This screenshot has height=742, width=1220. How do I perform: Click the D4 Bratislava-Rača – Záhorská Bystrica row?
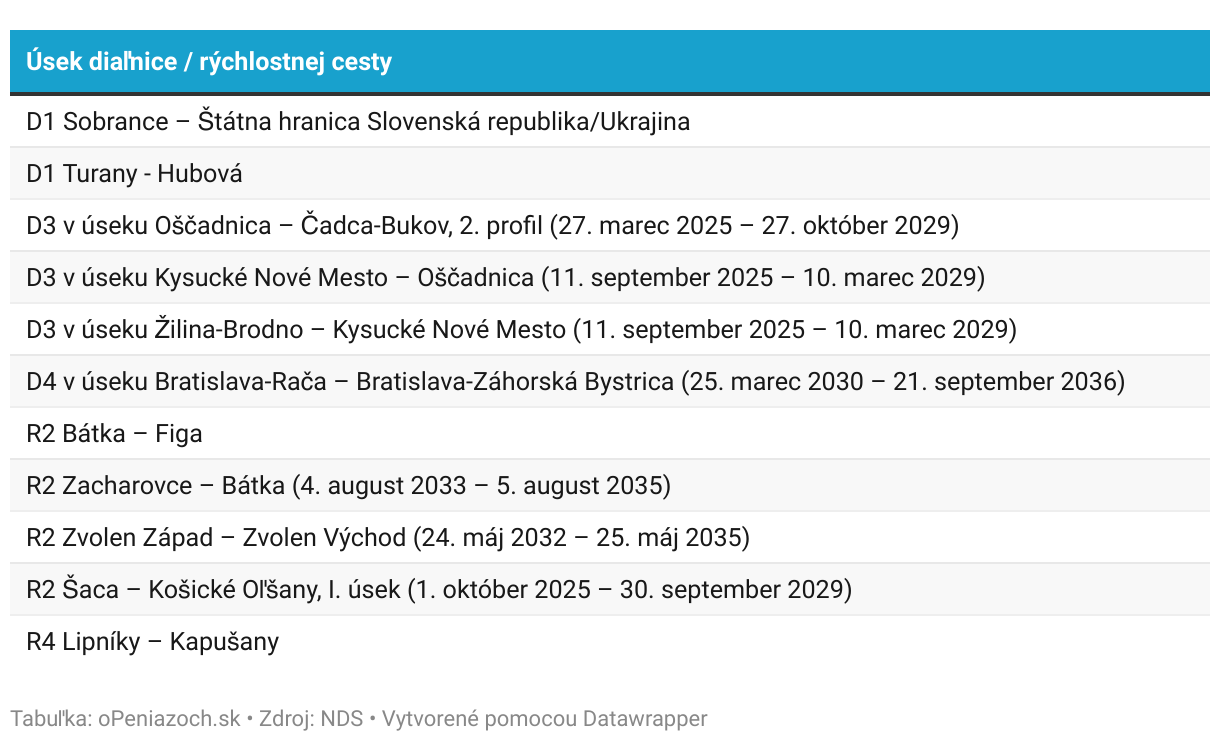610,382
